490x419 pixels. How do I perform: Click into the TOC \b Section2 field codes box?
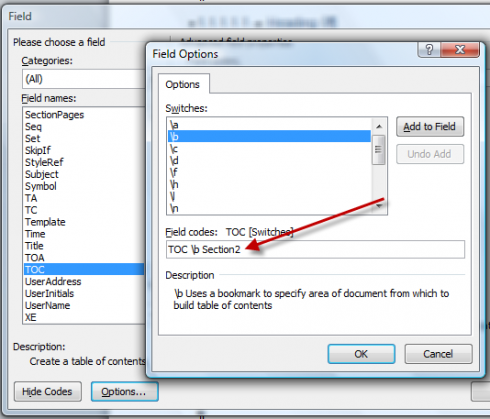tap(315, 249)
